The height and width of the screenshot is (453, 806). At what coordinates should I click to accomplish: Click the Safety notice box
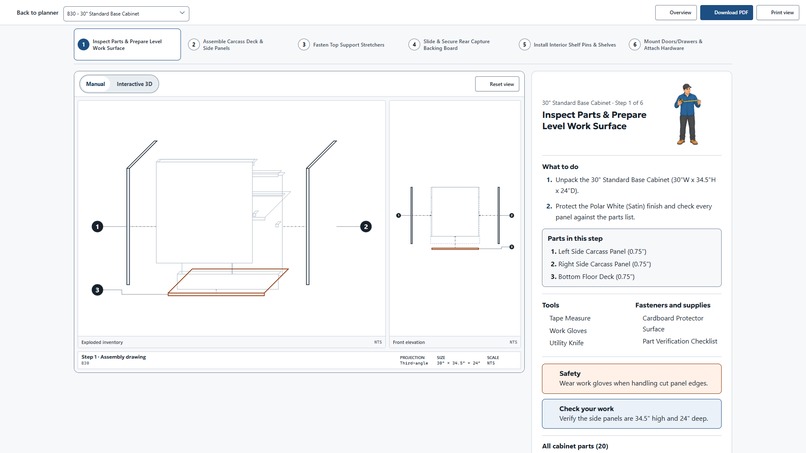[631, 378]
